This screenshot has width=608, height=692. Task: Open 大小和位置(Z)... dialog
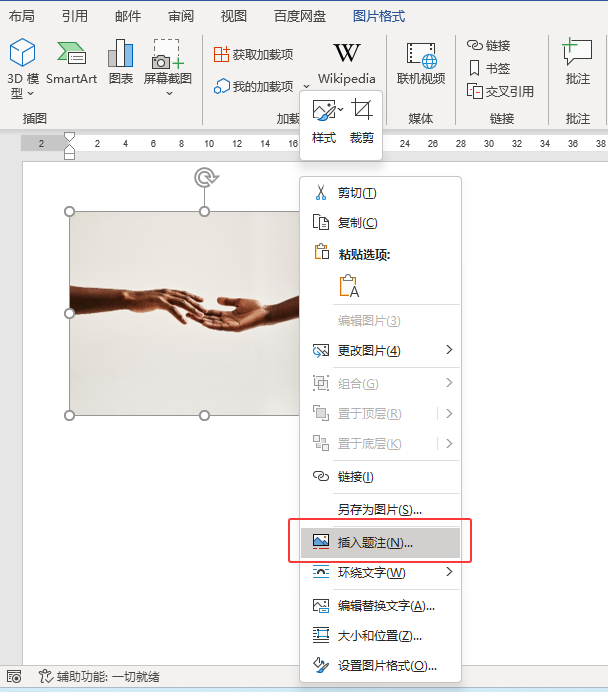(x=380, y=636)
